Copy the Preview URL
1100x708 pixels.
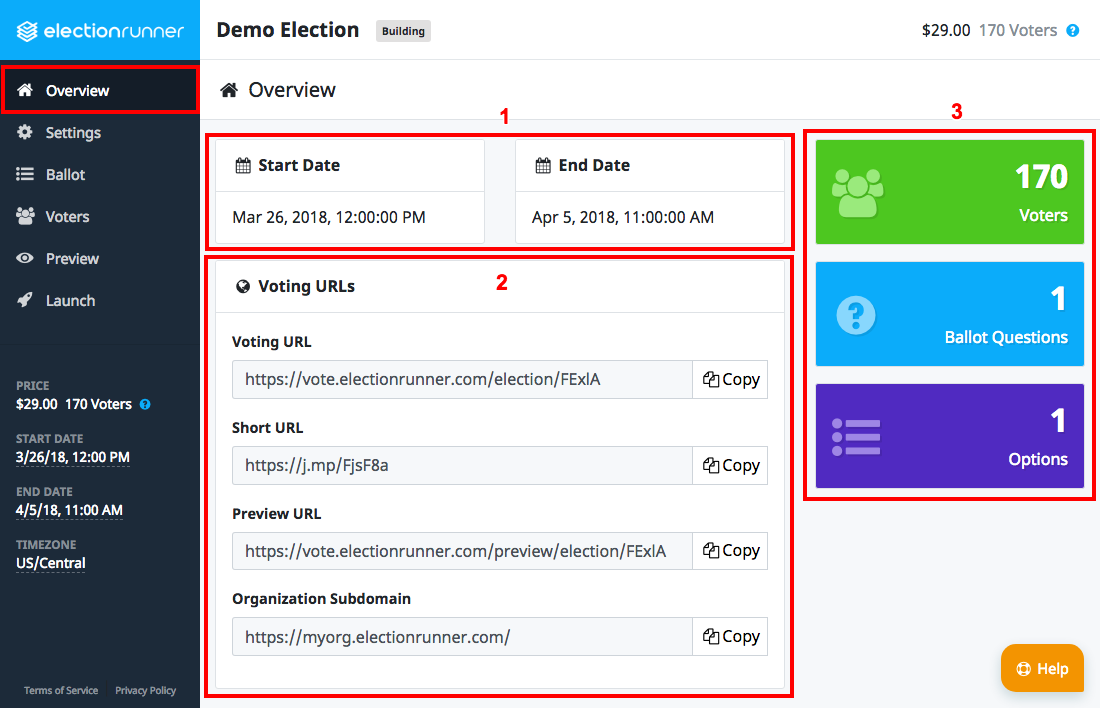(x=730, y=551)
